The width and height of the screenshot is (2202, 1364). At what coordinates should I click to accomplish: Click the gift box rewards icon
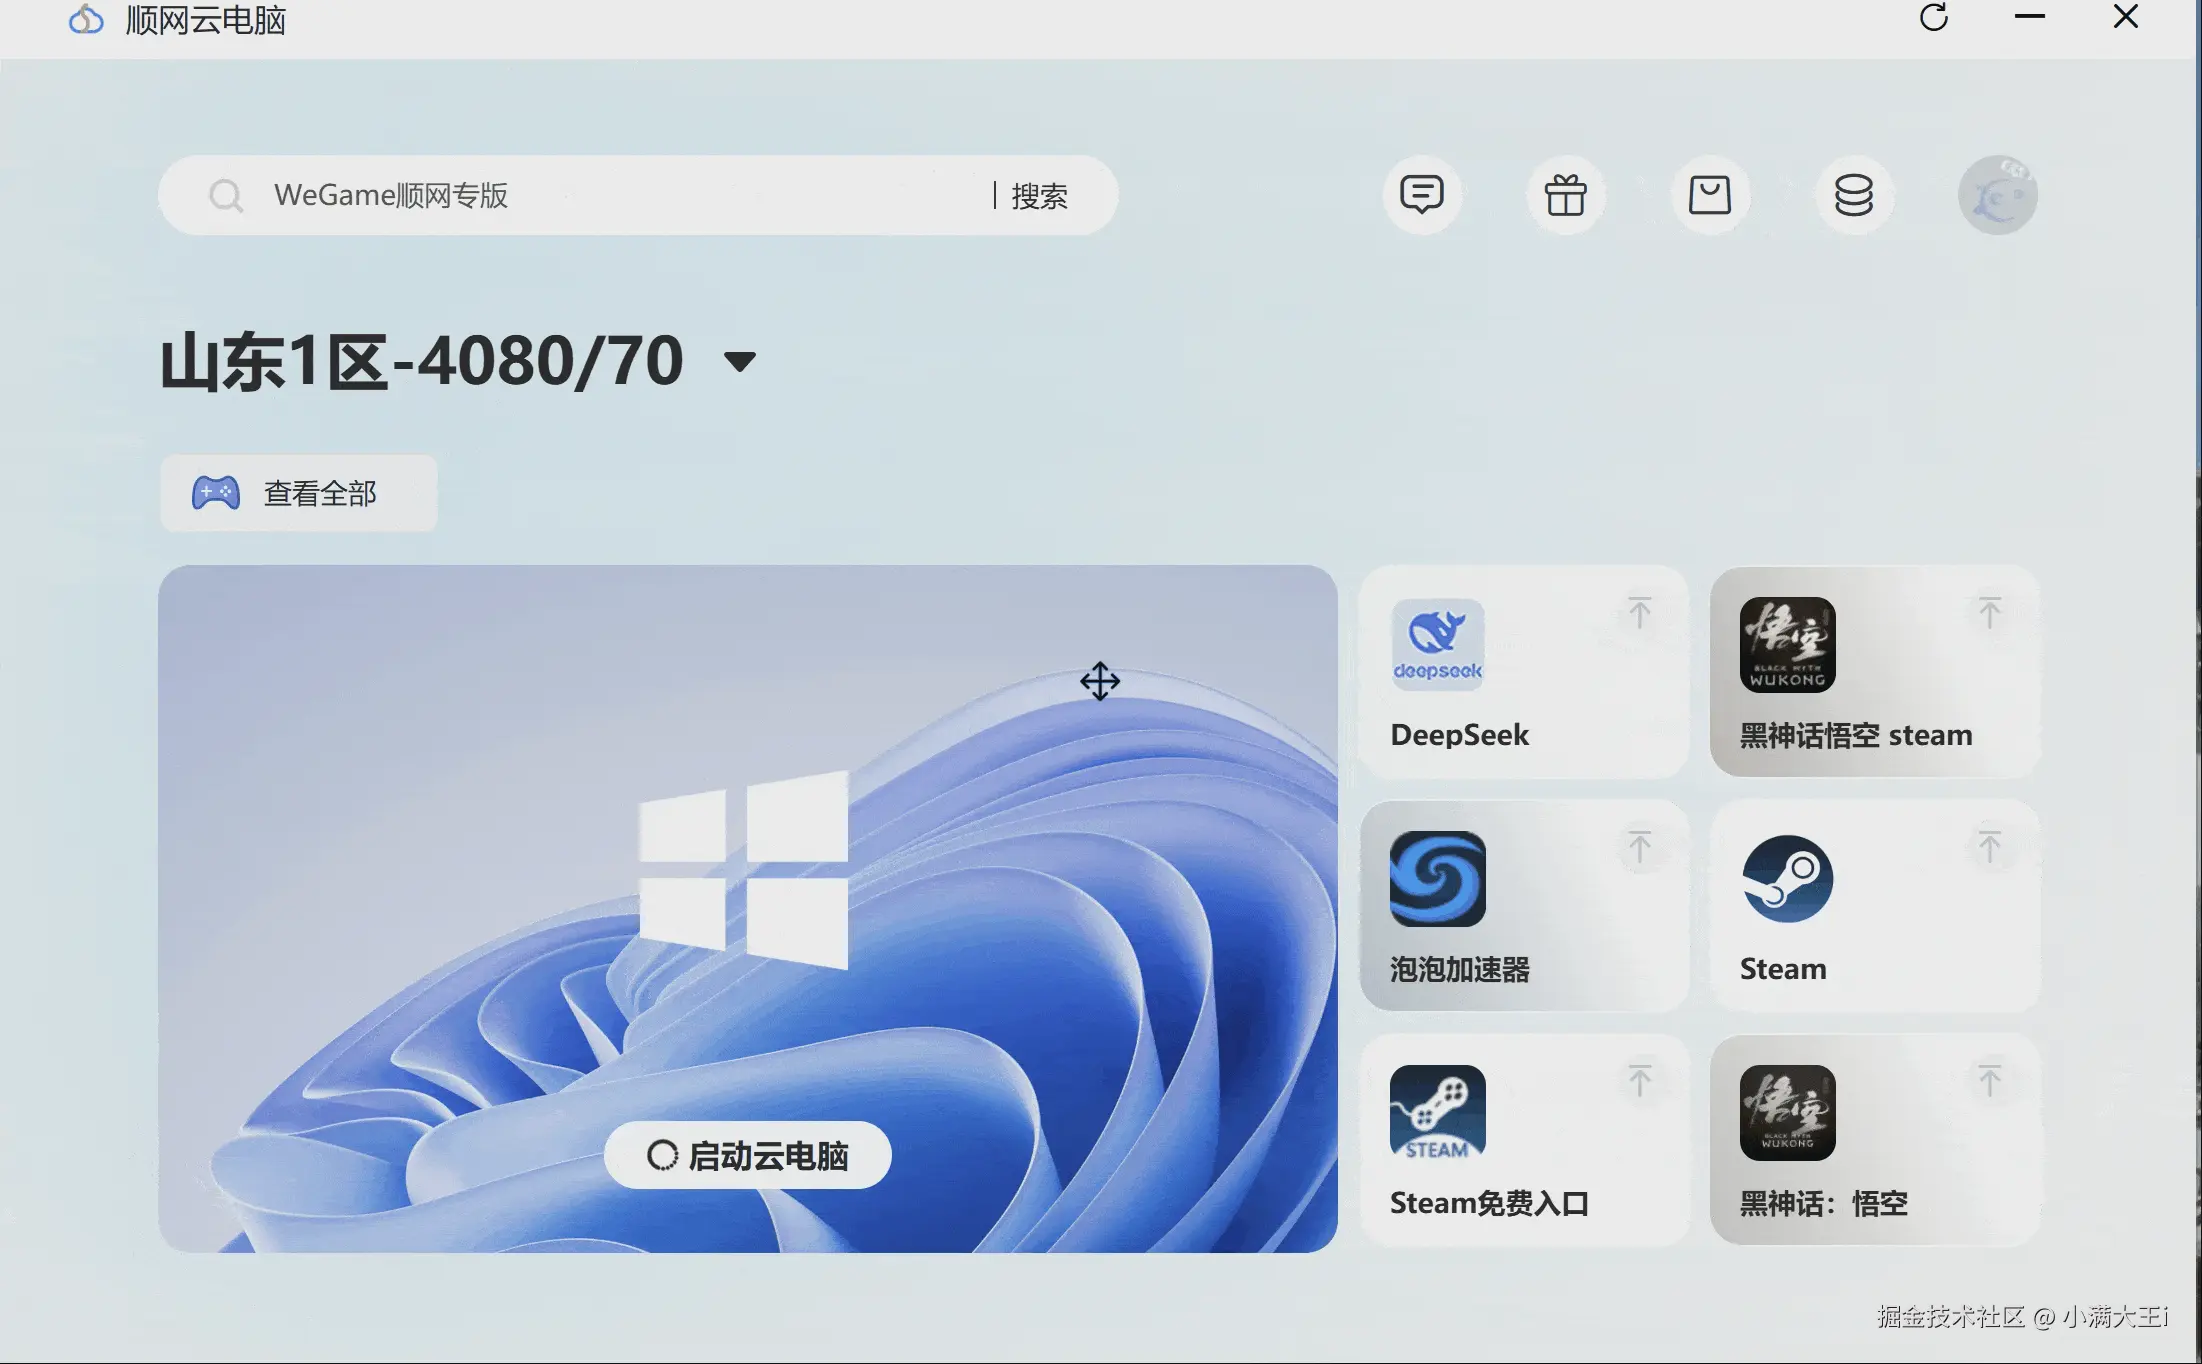1565,195
